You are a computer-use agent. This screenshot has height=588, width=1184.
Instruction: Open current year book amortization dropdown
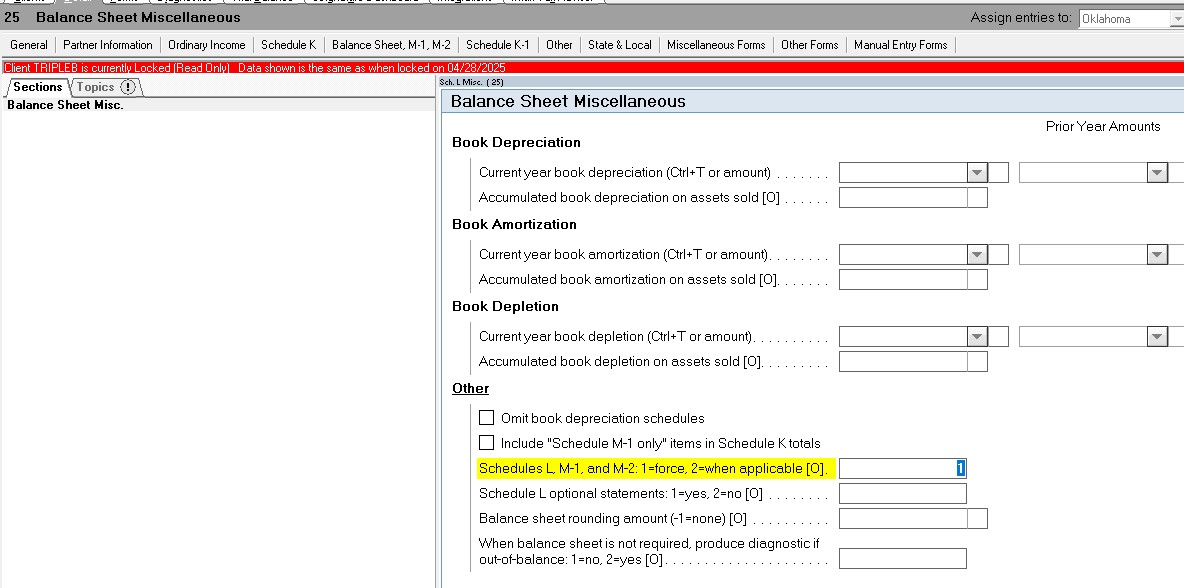tap(977, 253)
